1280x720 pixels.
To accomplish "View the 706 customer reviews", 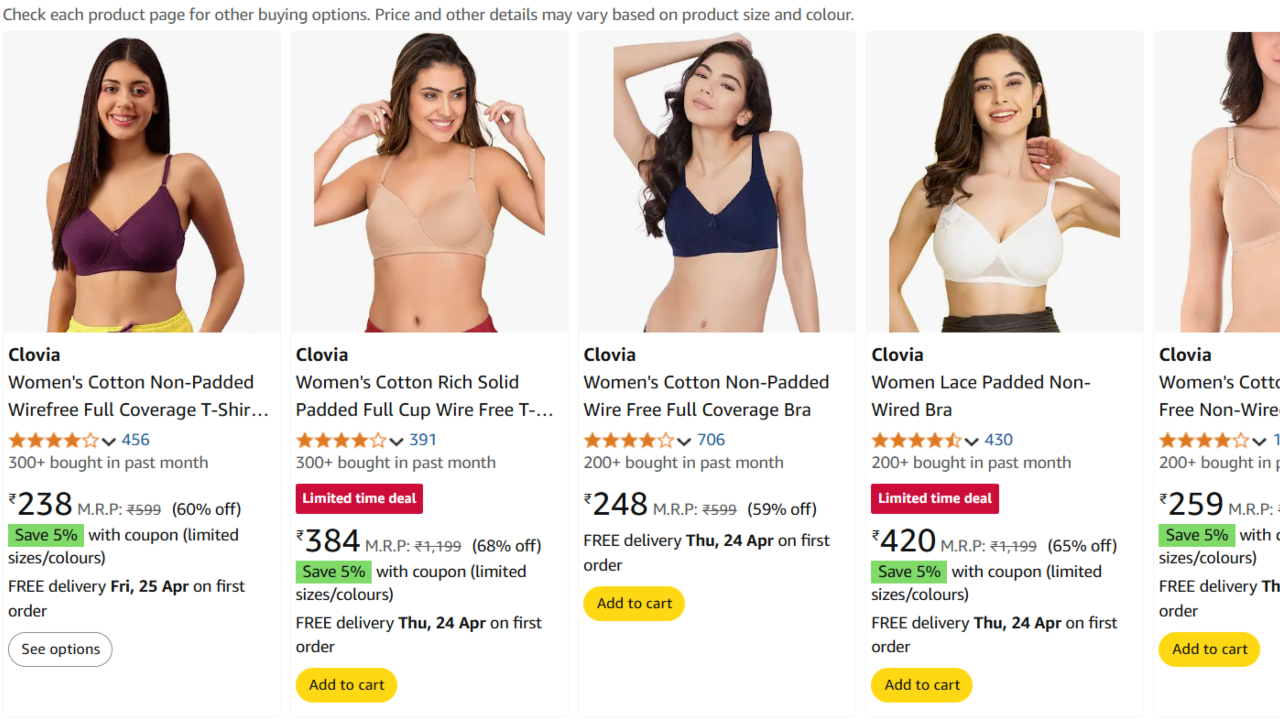I will point(711,440).
